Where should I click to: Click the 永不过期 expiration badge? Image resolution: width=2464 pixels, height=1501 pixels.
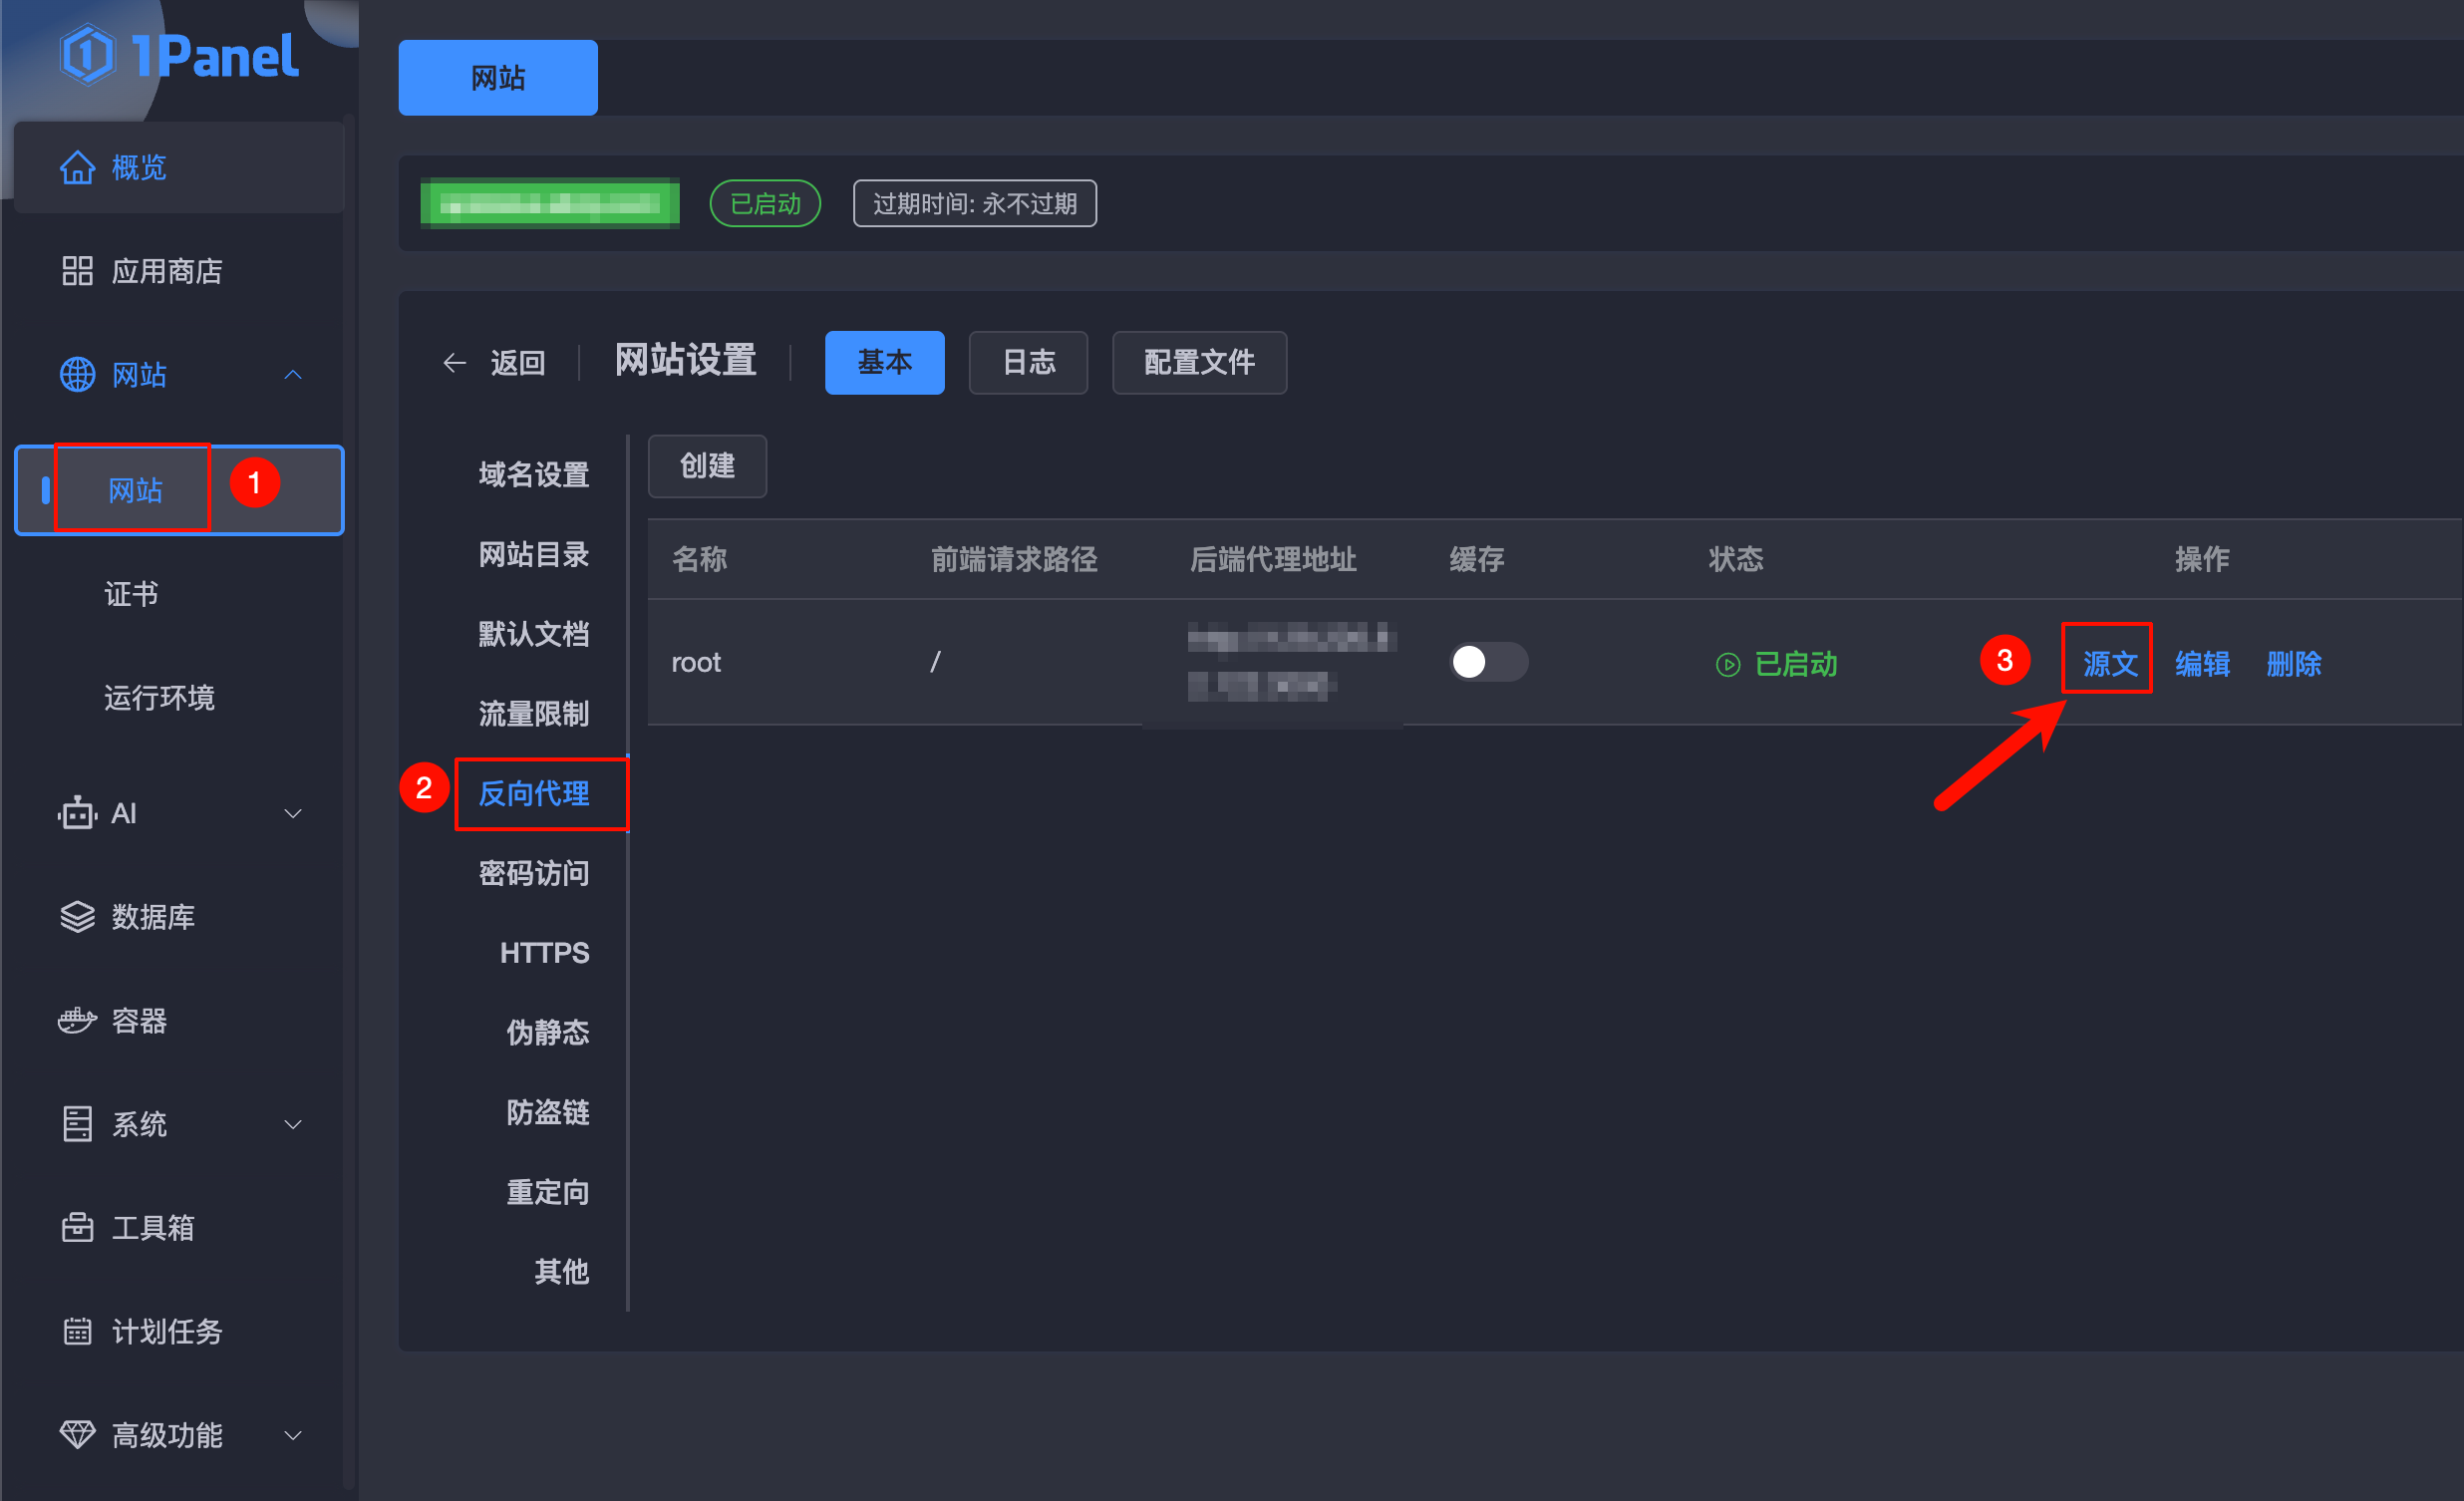(974, 203)
